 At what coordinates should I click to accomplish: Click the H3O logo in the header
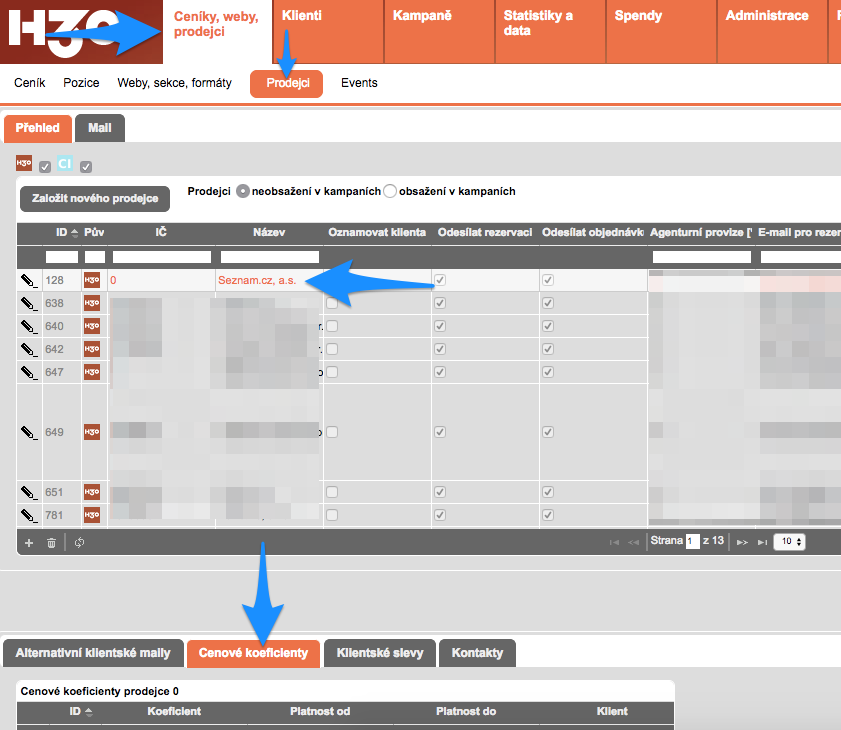[x=60, y=30]
